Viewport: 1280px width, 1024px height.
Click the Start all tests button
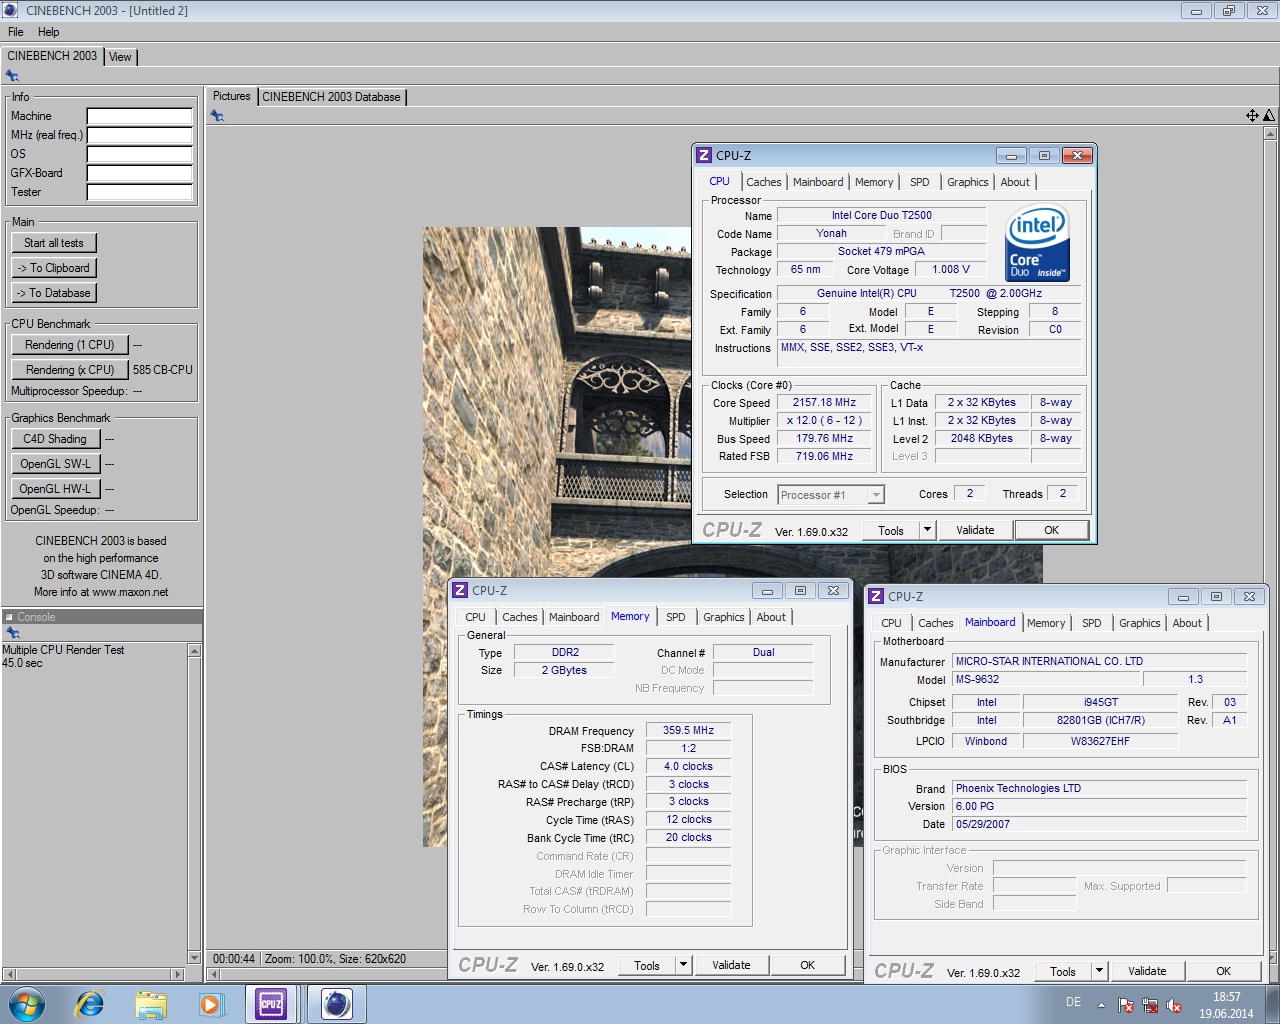(x=54, y=243)
